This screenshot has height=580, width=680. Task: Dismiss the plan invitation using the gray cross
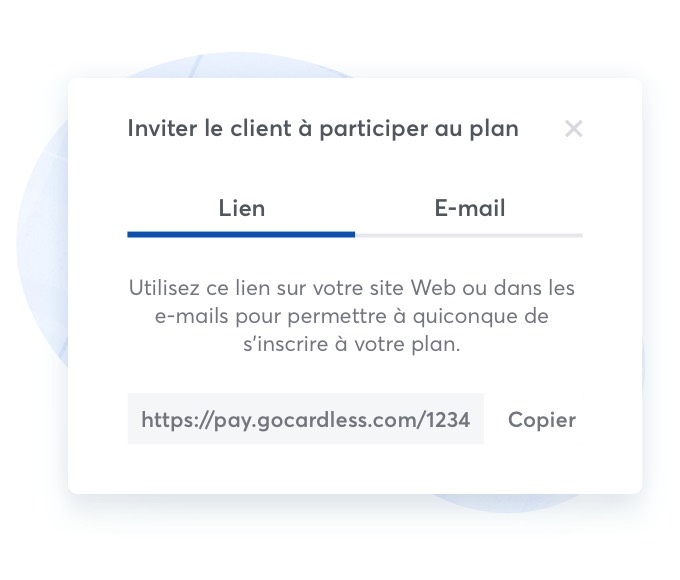tap(573, 129)
